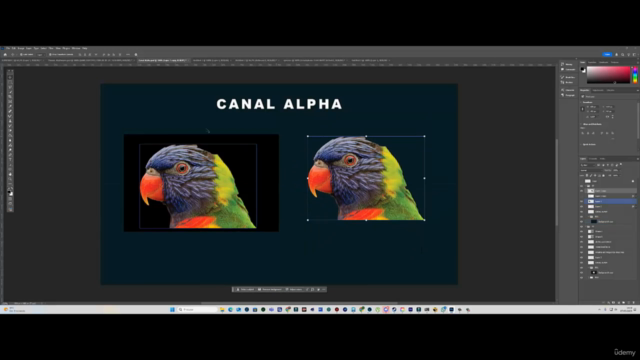The height and width of the screenshot is (360, 640).
Task: Open the Layers panel flyout menu
Action: pyautogui.click(x=638, y=159)
